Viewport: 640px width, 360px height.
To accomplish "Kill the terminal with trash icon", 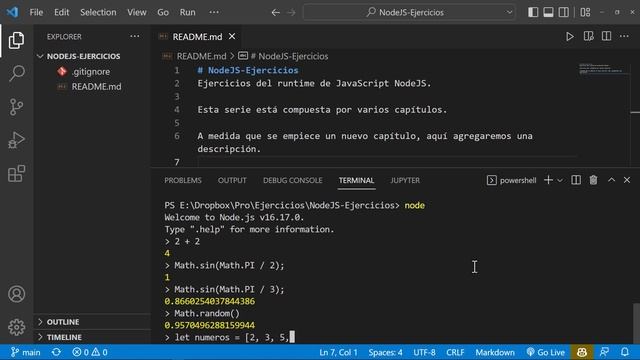I will (593, 180).
